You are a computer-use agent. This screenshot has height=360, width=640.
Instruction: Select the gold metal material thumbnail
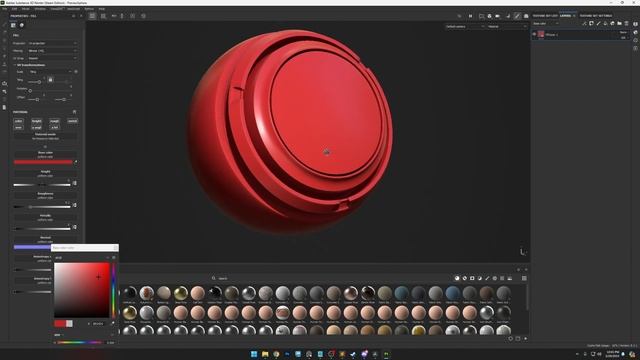[x=130, y=313]
